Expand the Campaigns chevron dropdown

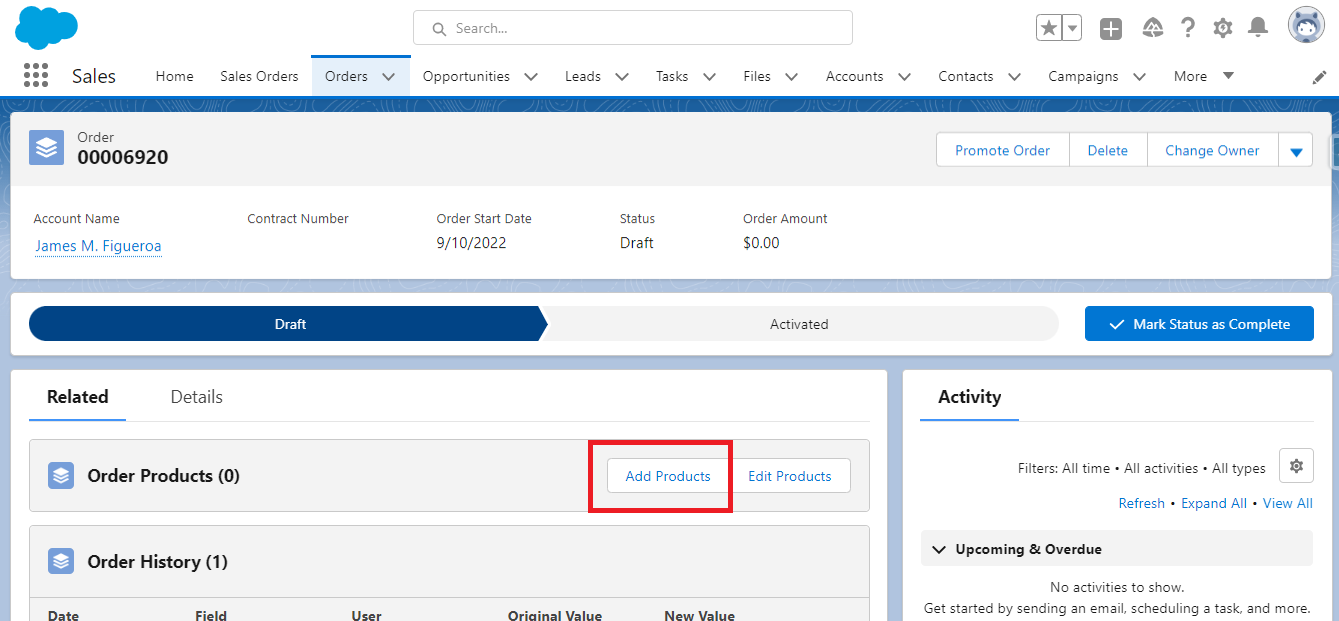coord(1139,76)
